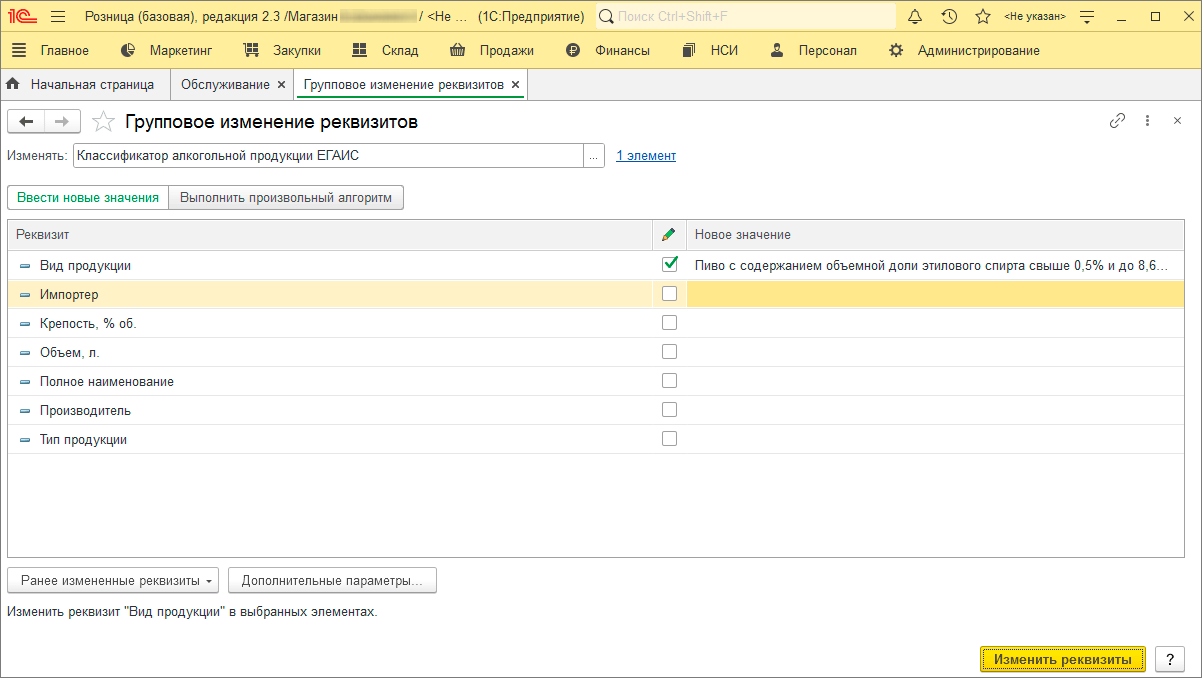Image resolution: width=1202 pixels, height=678 pixels.
Task: Tick the Полное наименование checkbox
Action: [670, 381]
